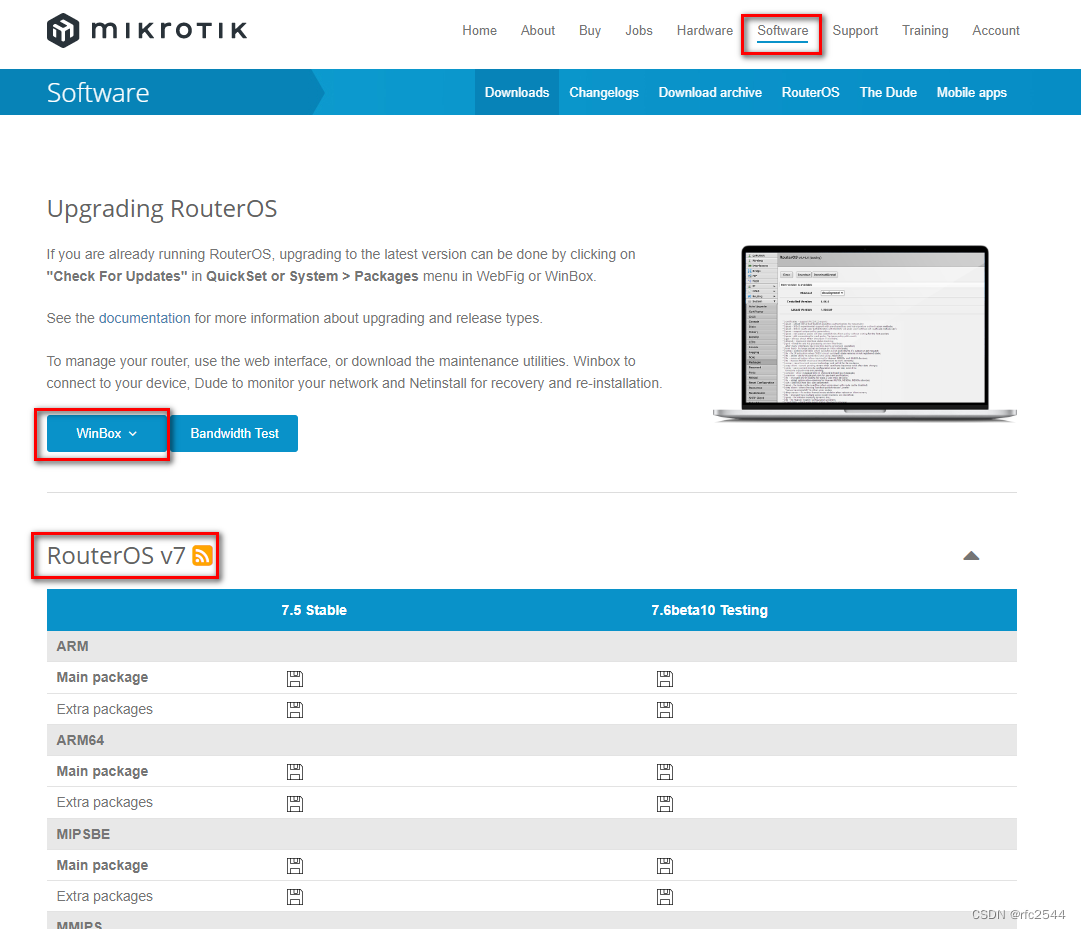Download ARM Main package 7.5 Stable
Image resolution: width=1081 pixels, height=929 pixels.
click(x=295, y=678)
